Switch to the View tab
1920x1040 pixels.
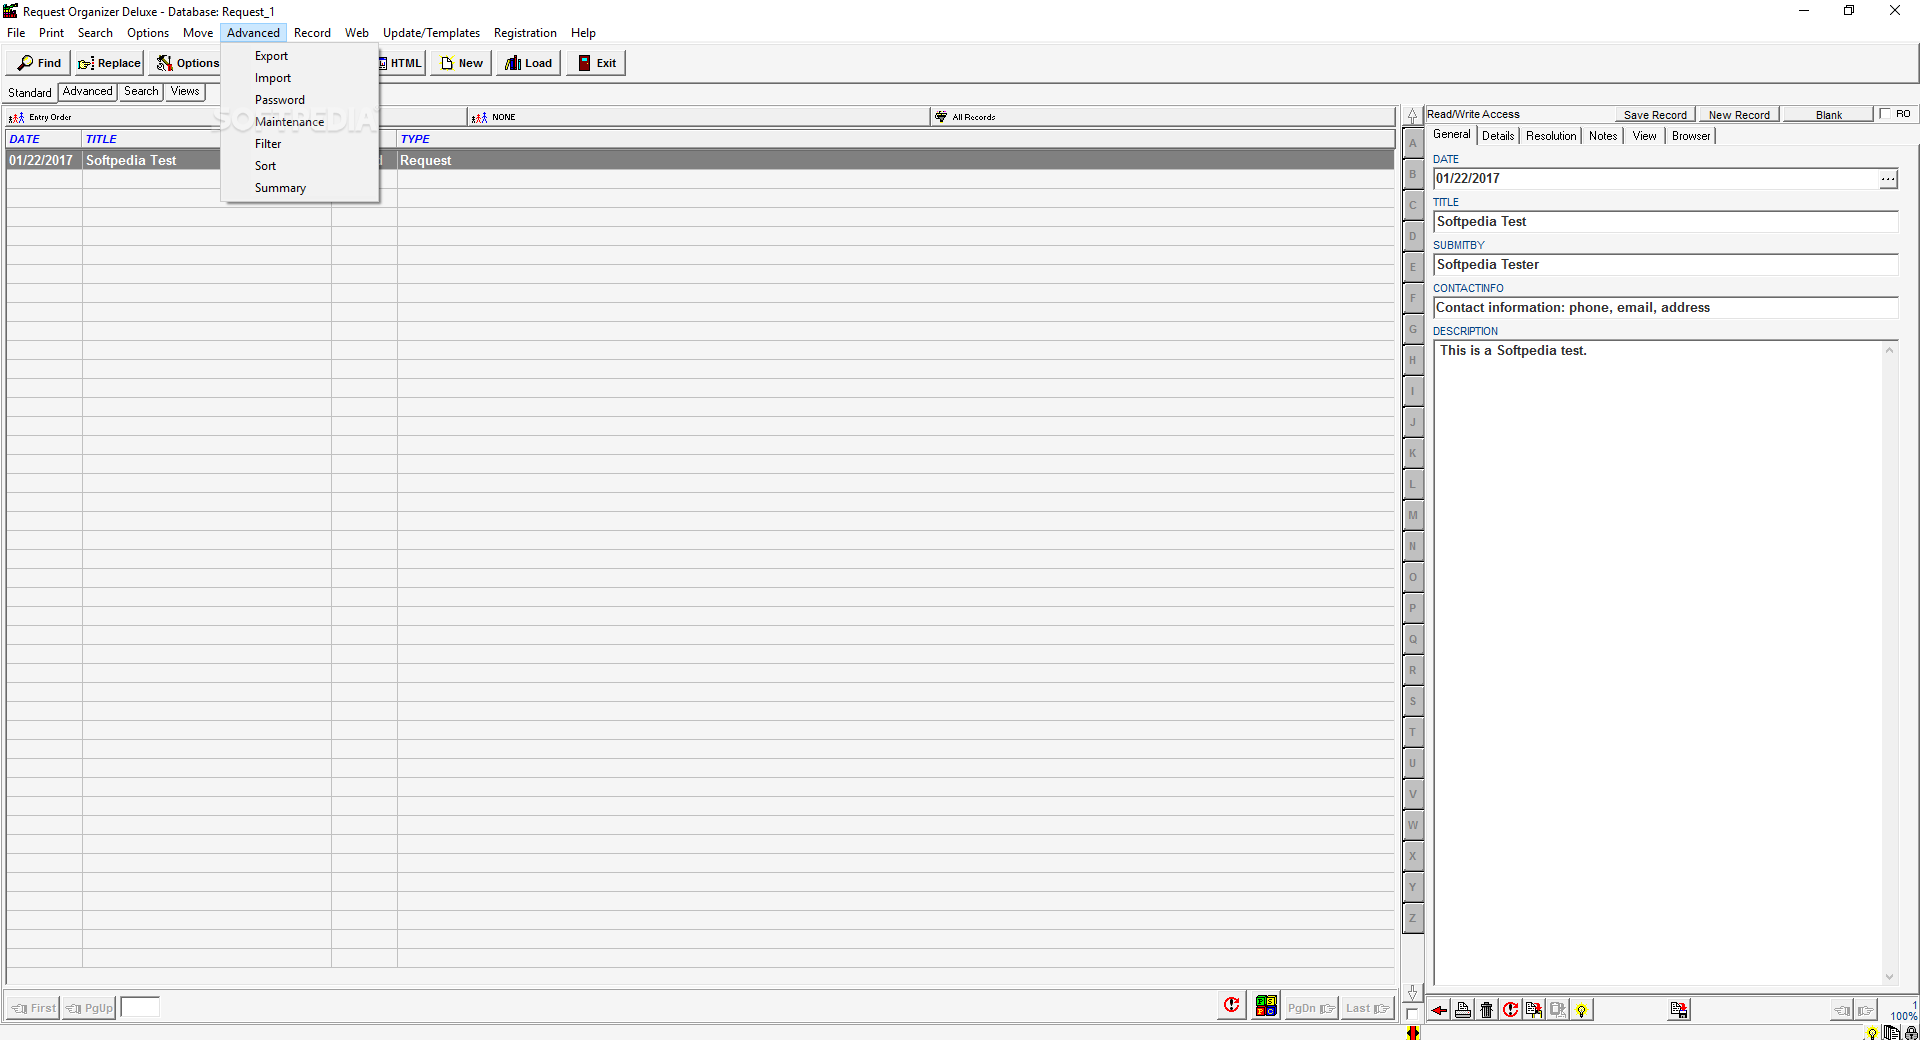[1645, 136]
